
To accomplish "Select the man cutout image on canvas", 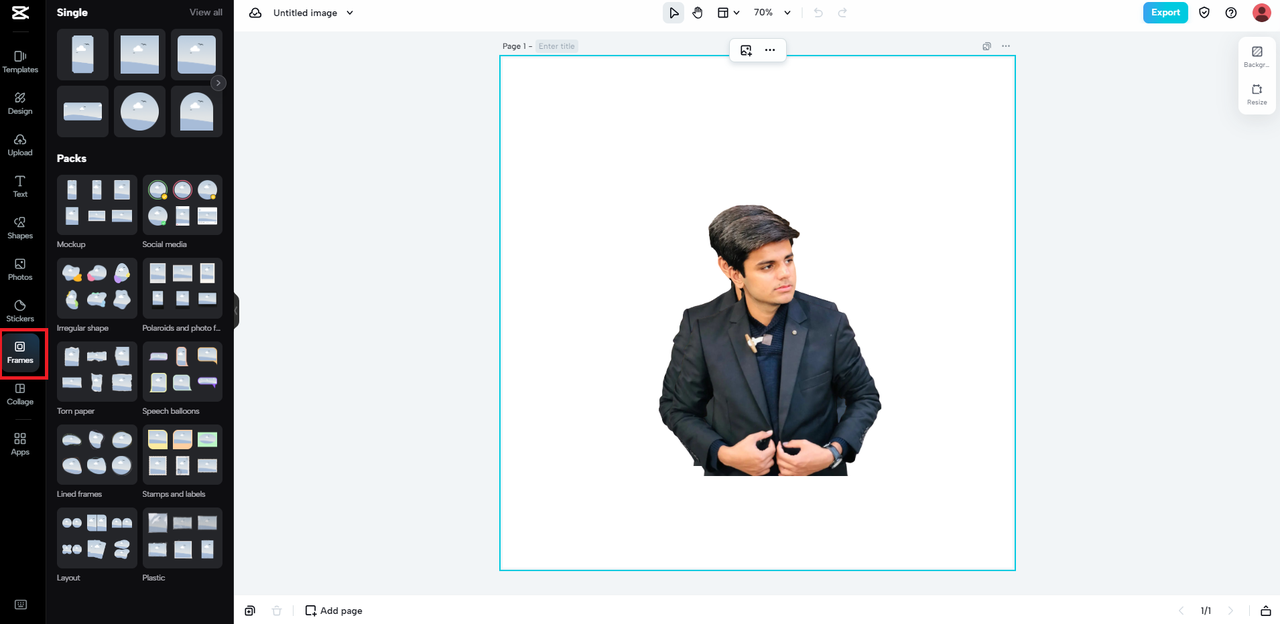I will click(769, 340).
